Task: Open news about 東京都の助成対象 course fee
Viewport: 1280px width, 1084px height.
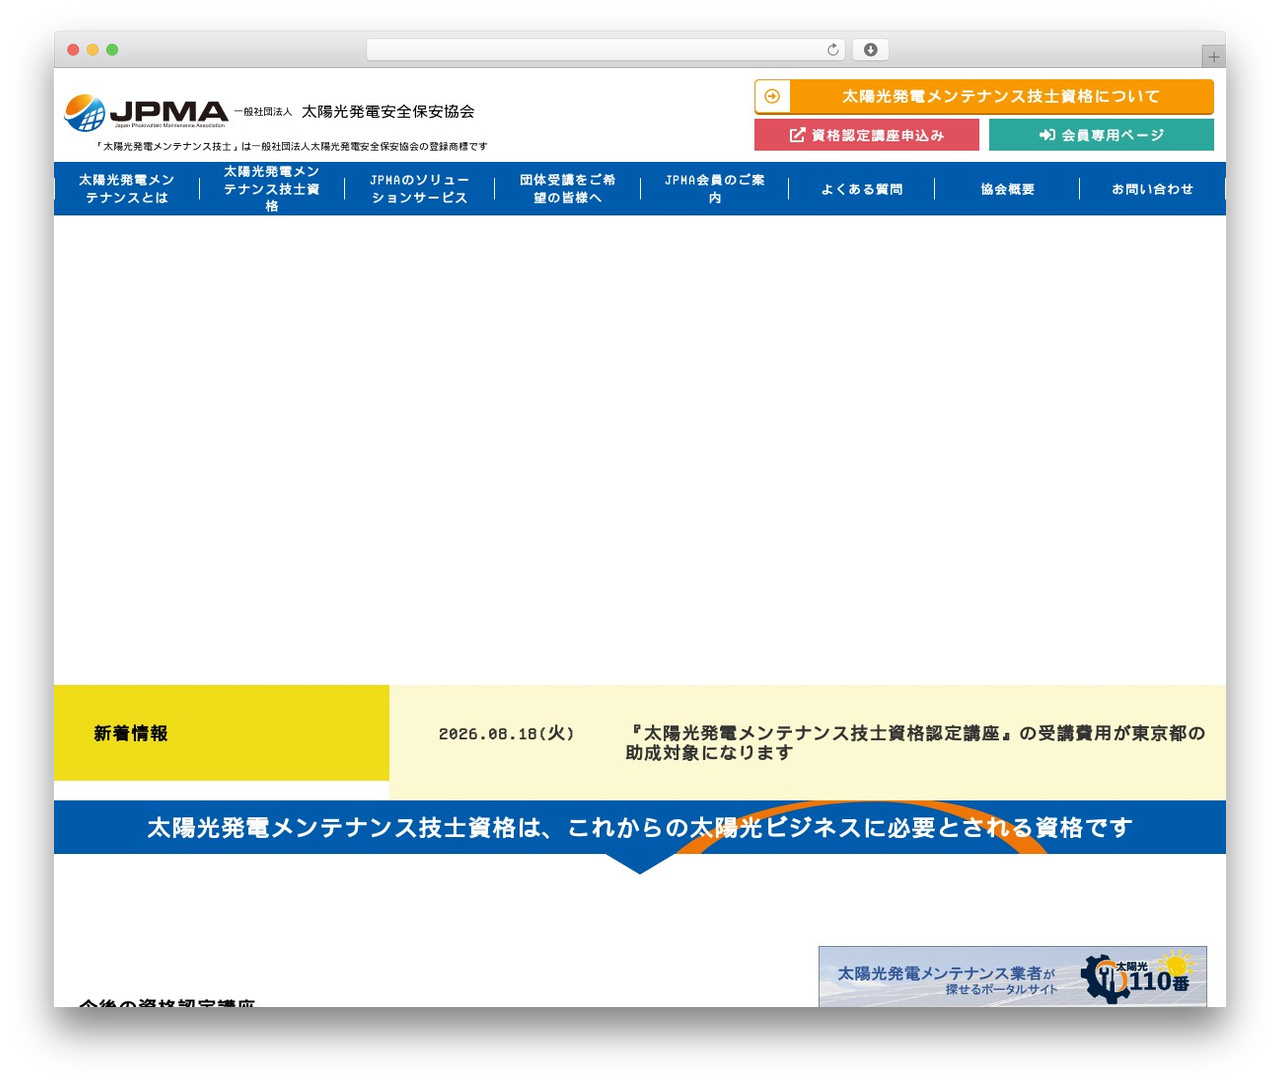Action: (915, 743)
